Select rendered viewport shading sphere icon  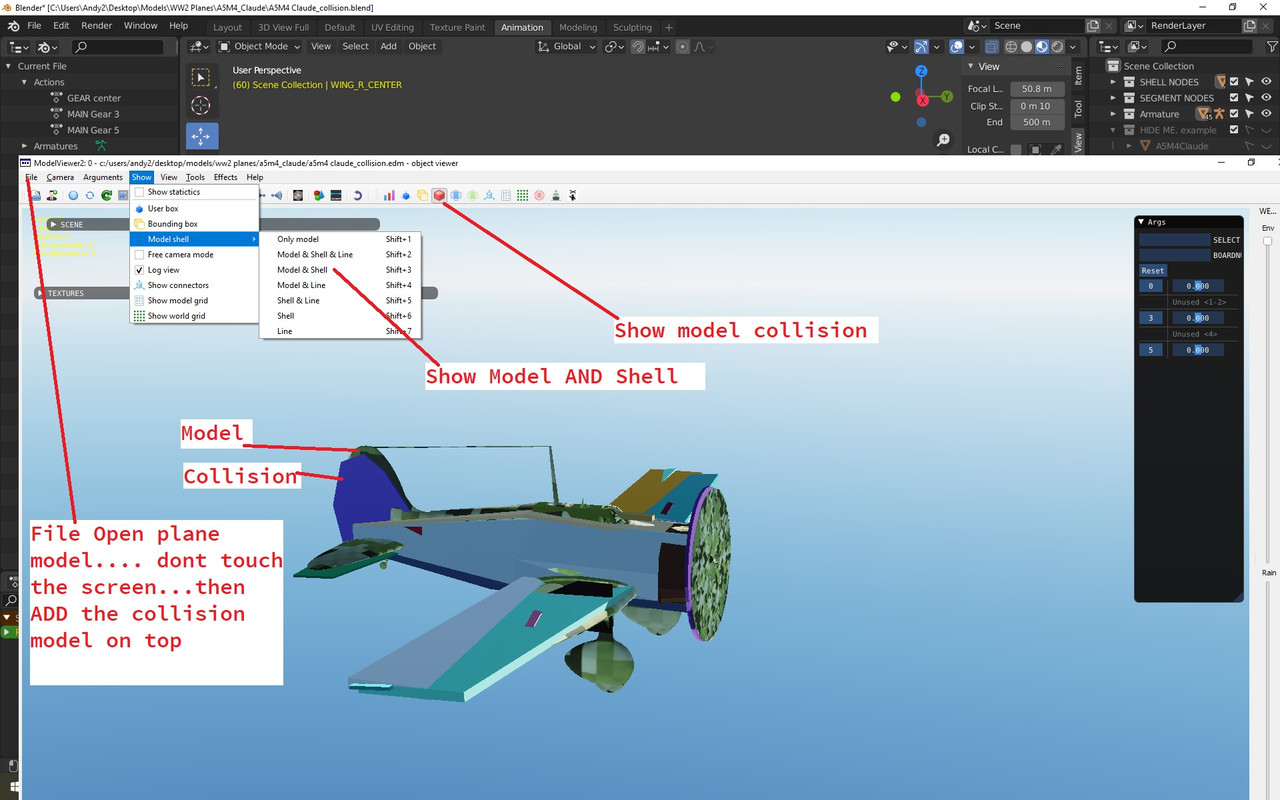(1056, 46)
